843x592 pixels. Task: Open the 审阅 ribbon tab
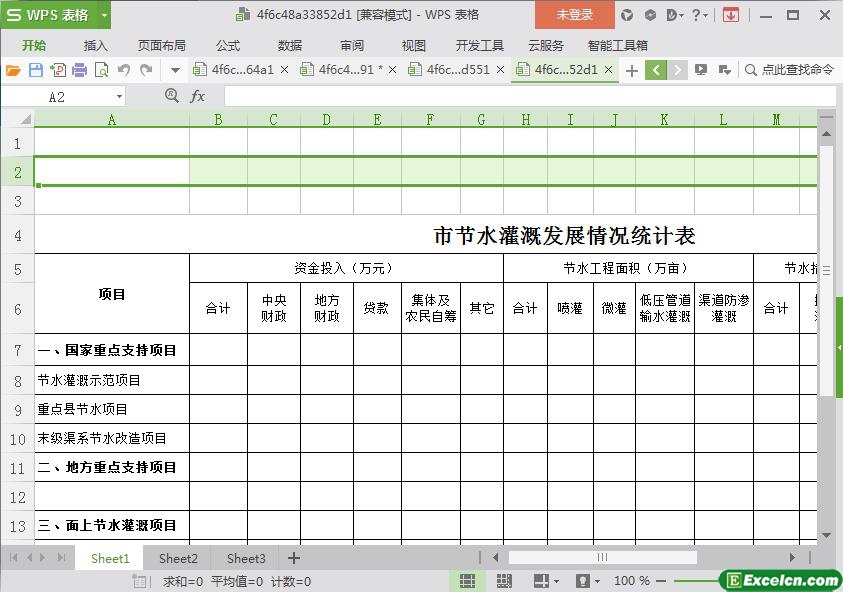[352, 45]
